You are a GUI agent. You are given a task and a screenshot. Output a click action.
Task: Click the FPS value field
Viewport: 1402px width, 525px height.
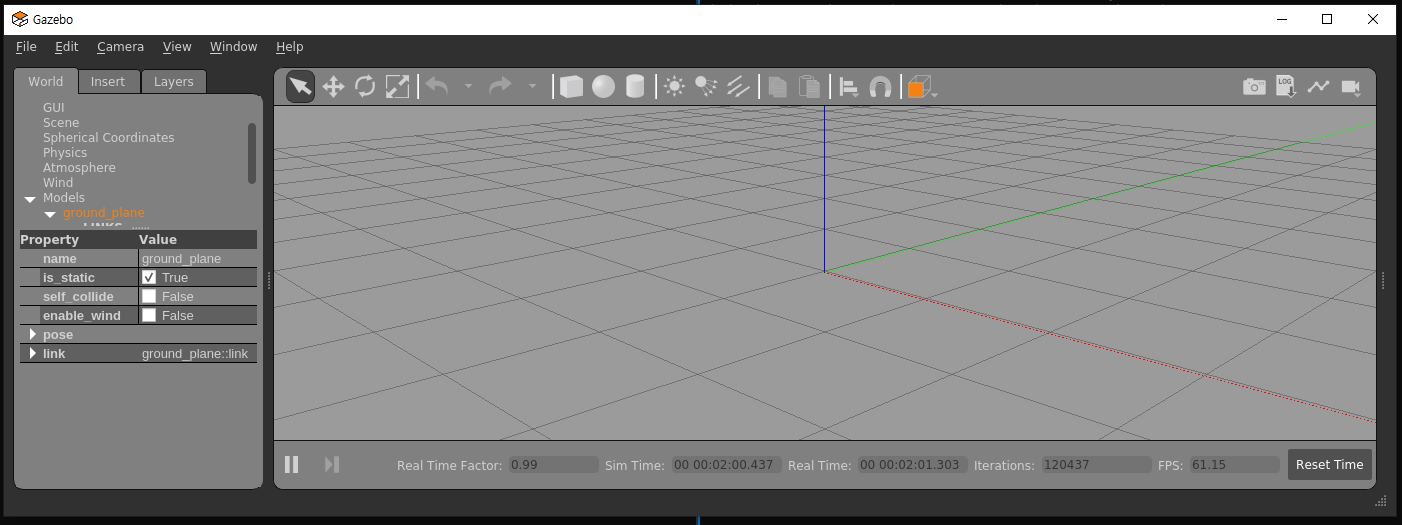coord(1234,465)
